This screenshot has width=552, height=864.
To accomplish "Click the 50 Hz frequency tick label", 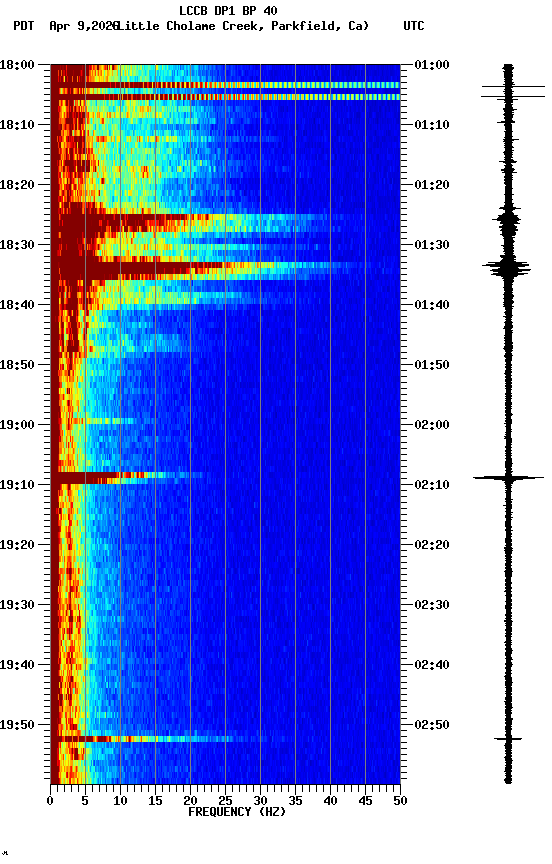I will click(x=400, y=801).
